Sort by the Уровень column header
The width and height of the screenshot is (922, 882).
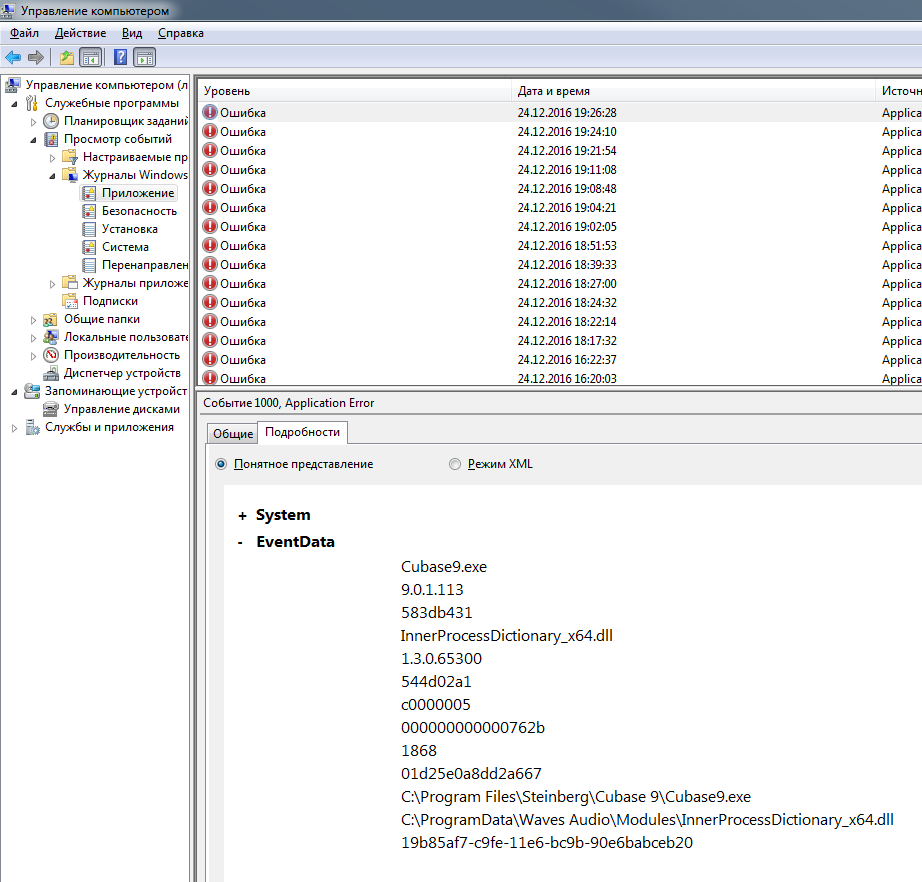pos(355,91)
